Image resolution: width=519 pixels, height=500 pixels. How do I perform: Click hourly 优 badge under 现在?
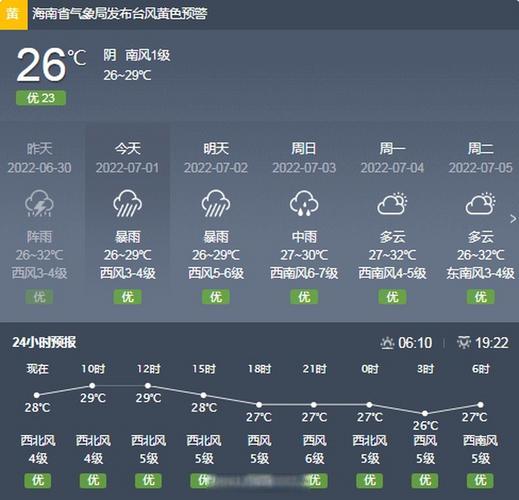(x=38, y=480)
